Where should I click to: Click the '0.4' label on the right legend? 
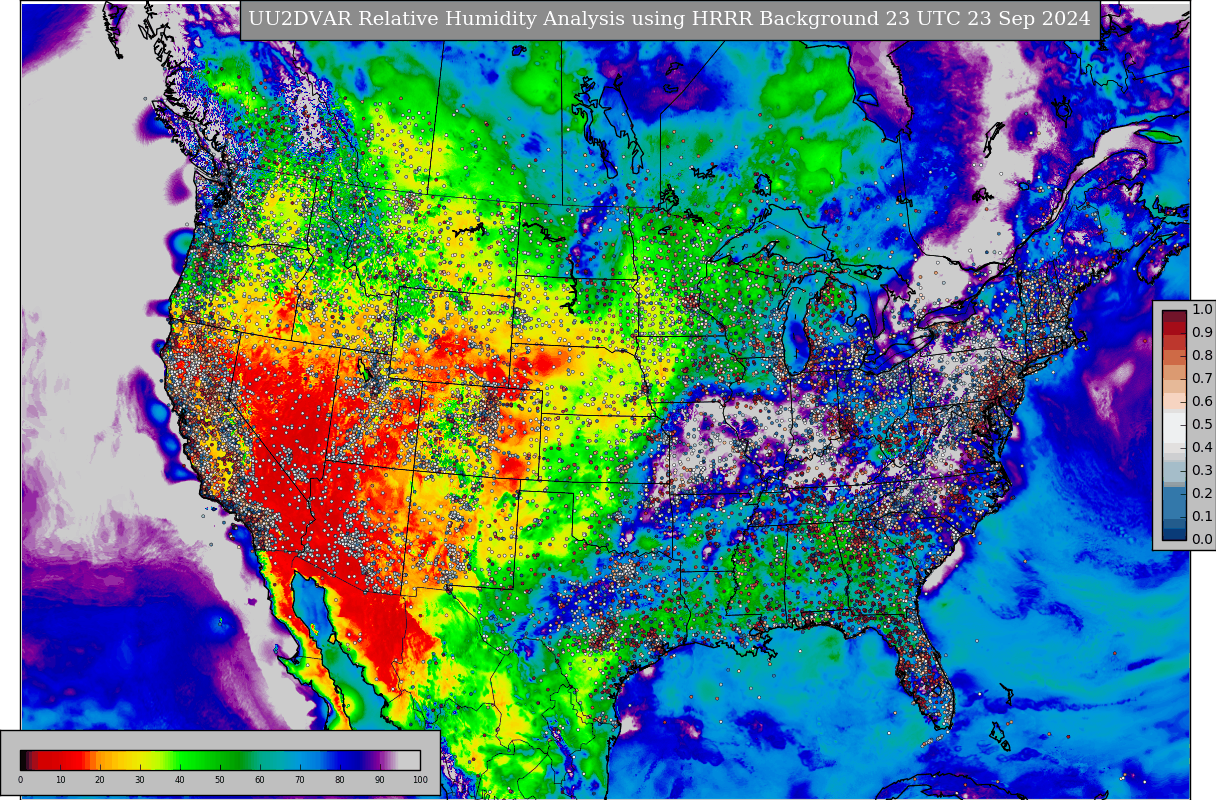1202,448
